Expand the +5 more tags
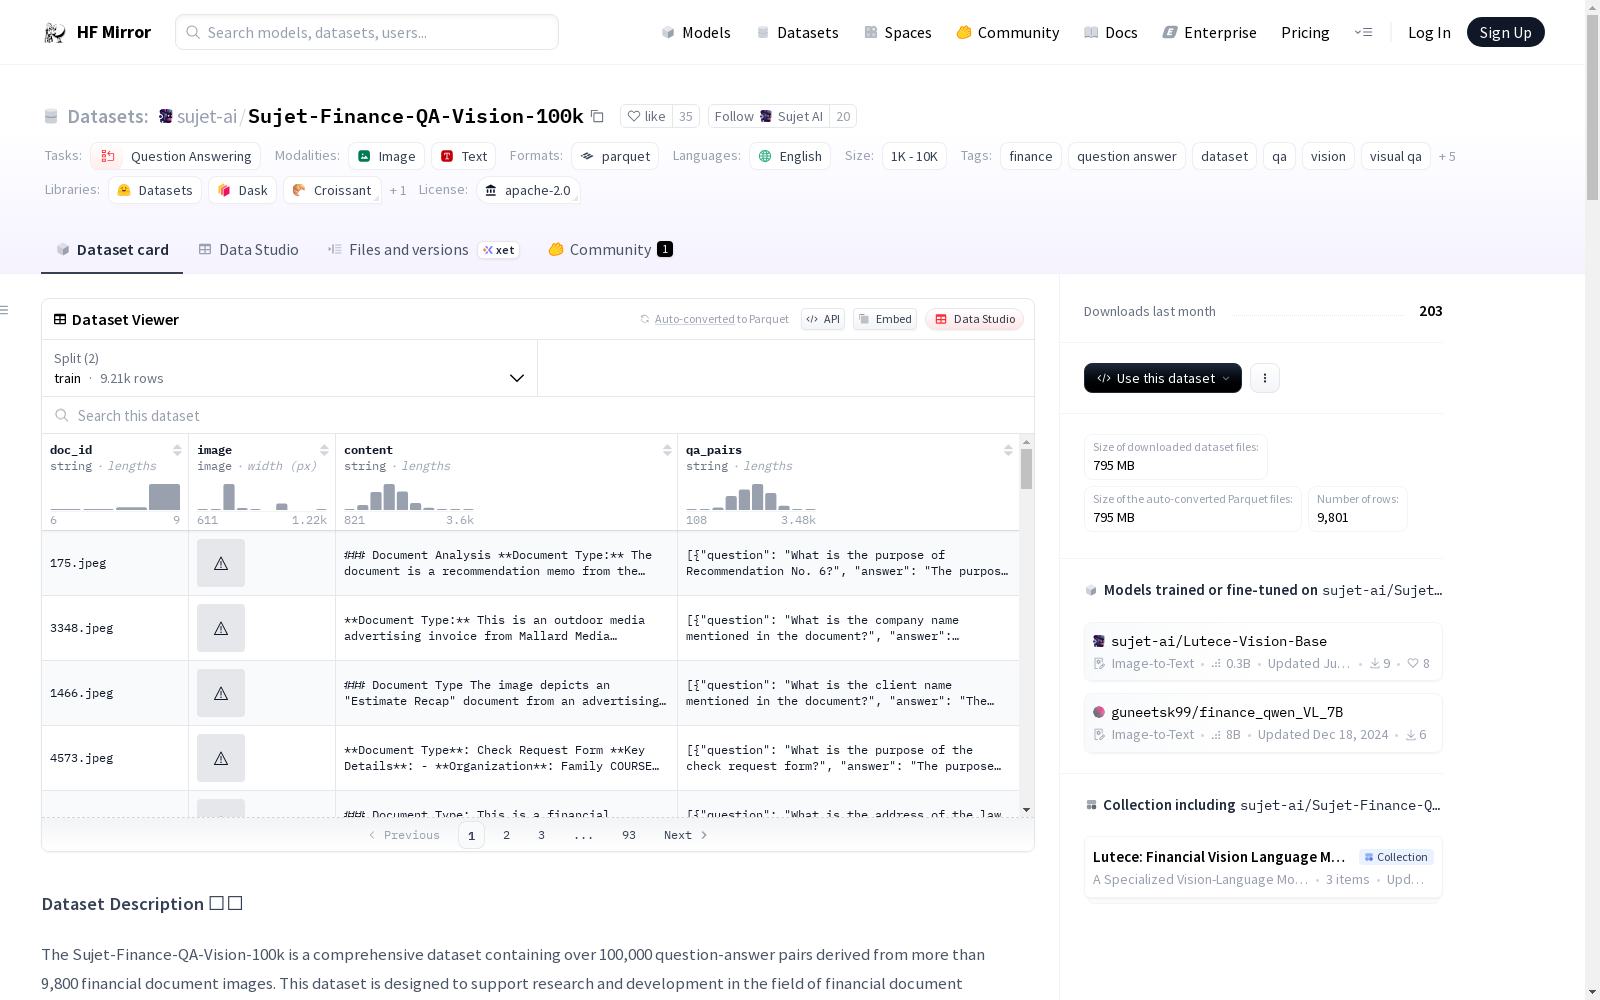Image resolution: width=1600 pixels, height=1000 pixels. tap(1447, 156)
